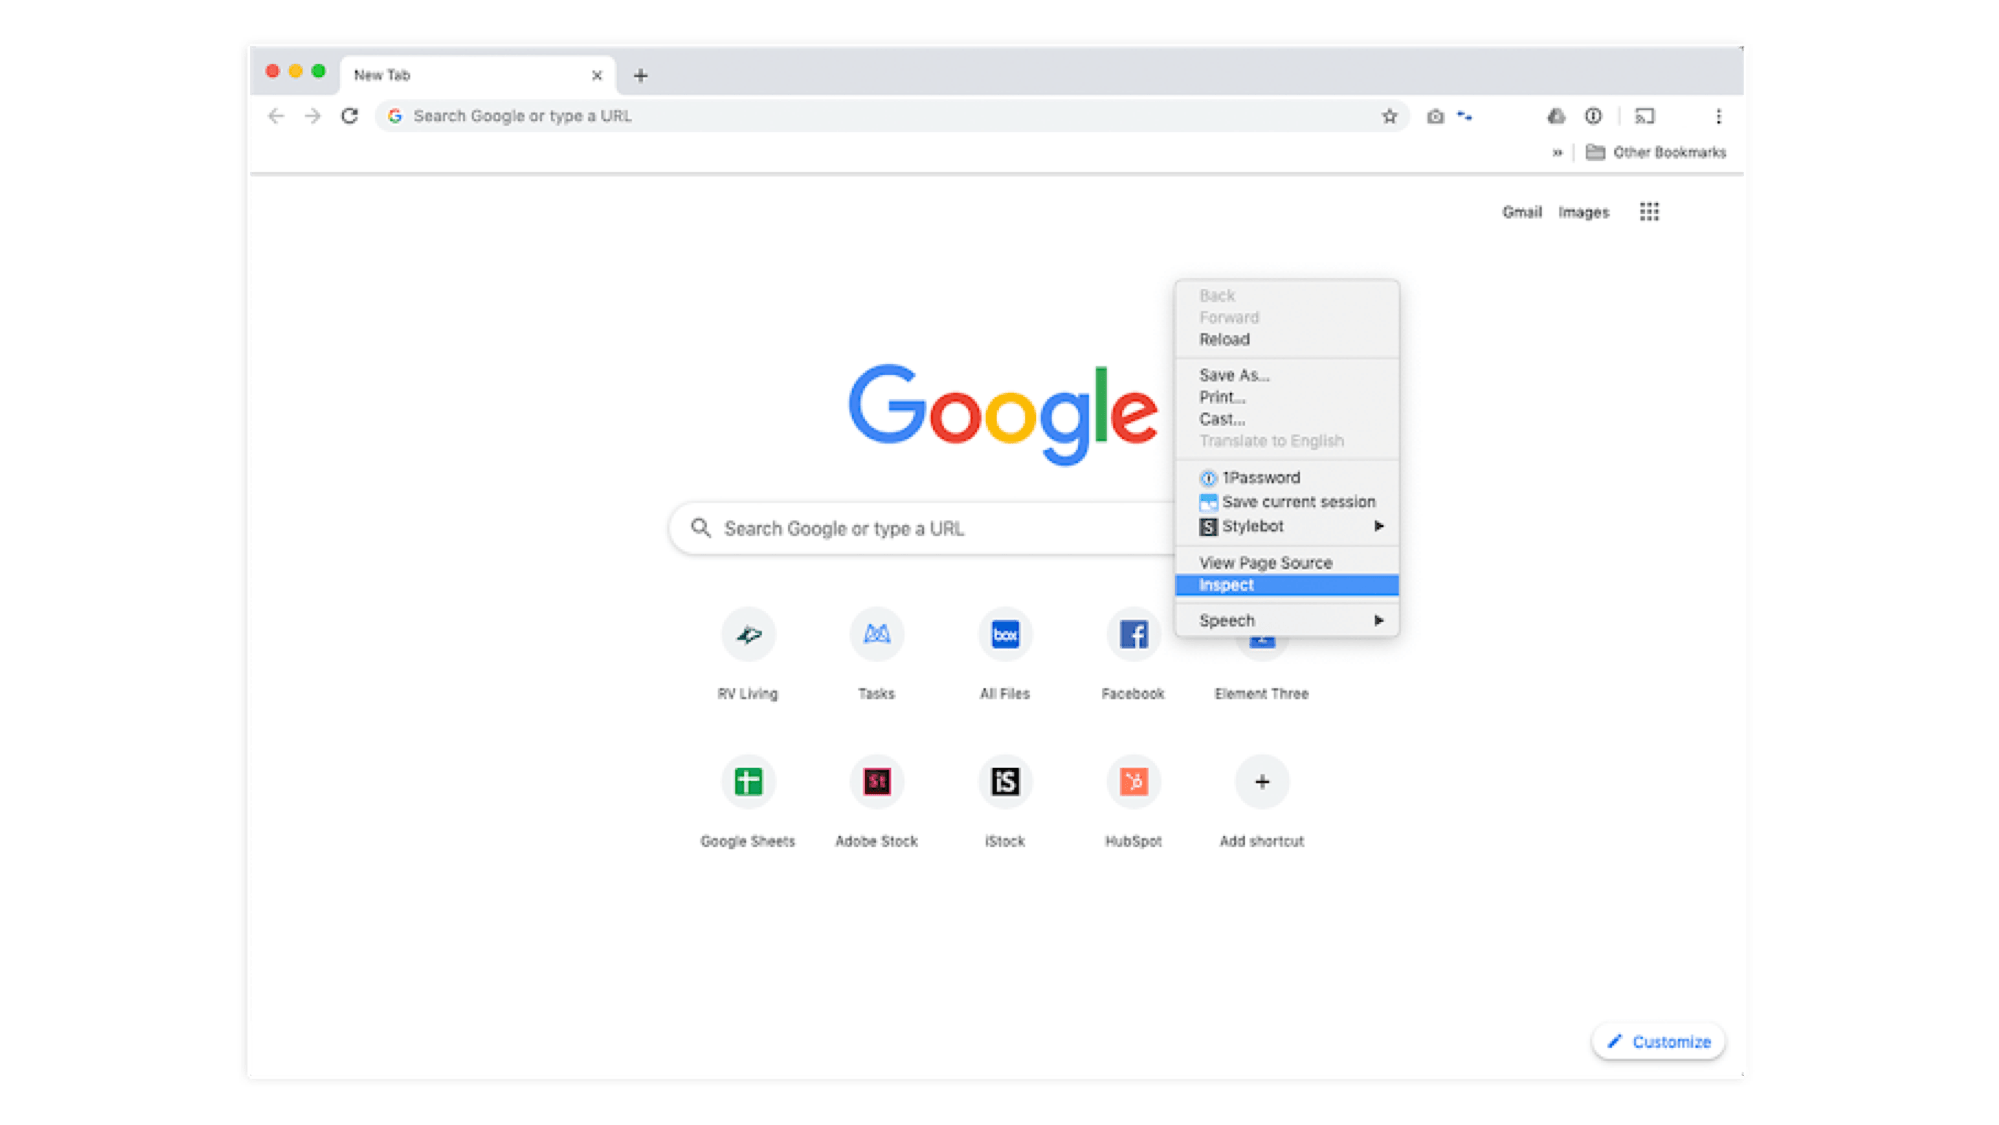Expand the Stylebot submenu
The image size is (1999, 1125).
(1287, 526)
